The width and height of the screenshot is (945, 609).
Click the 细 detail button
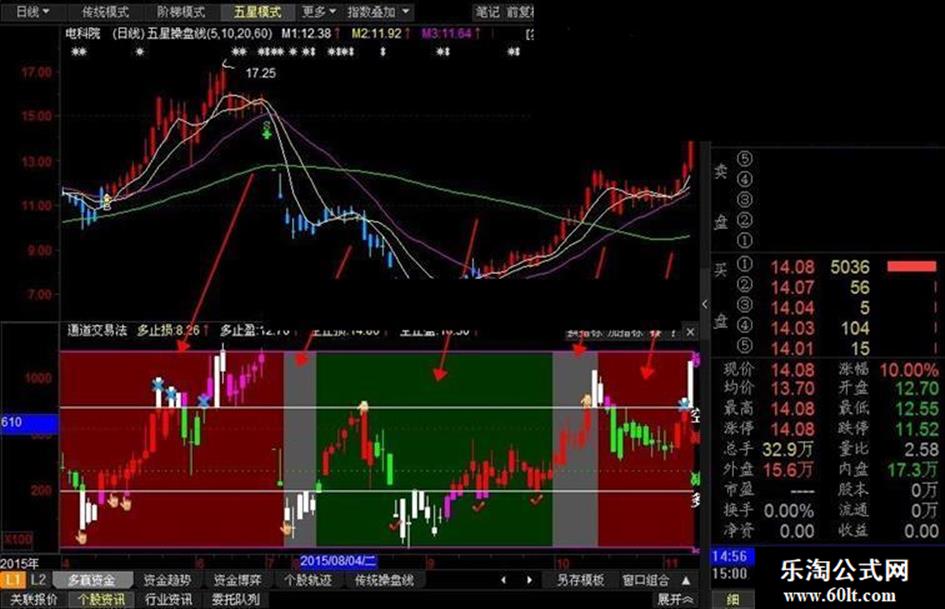click(733, 600)
